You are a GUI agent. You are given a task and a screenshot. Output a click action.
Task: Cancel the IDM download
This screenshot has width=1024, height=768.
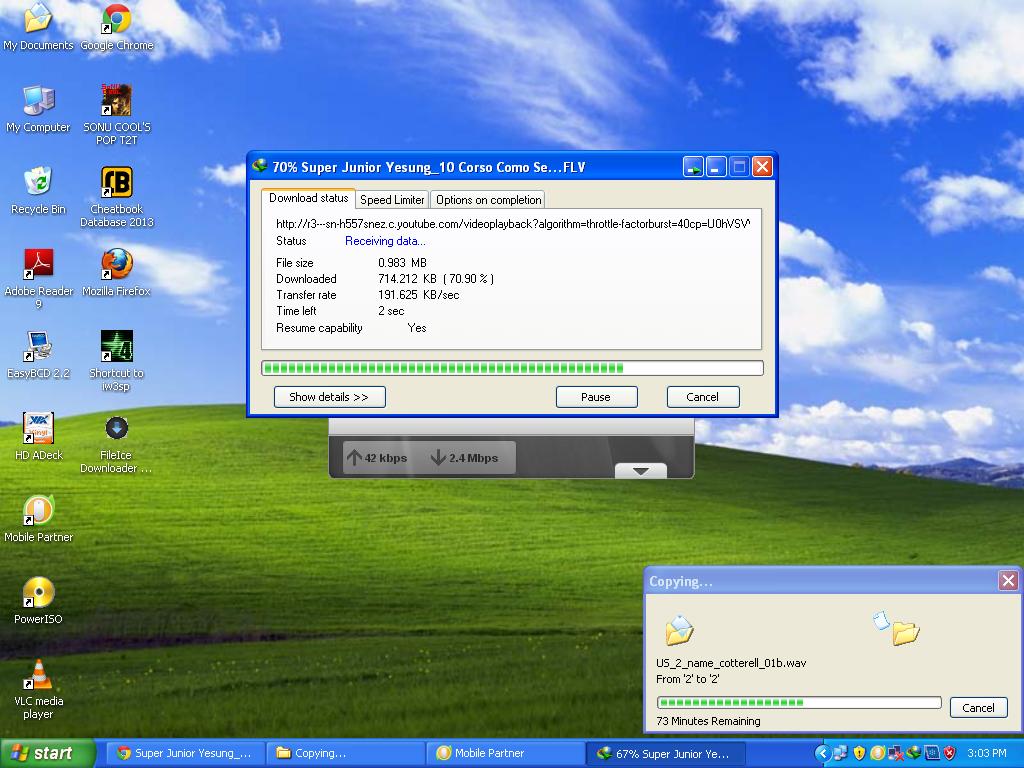[x=703, y=396]
